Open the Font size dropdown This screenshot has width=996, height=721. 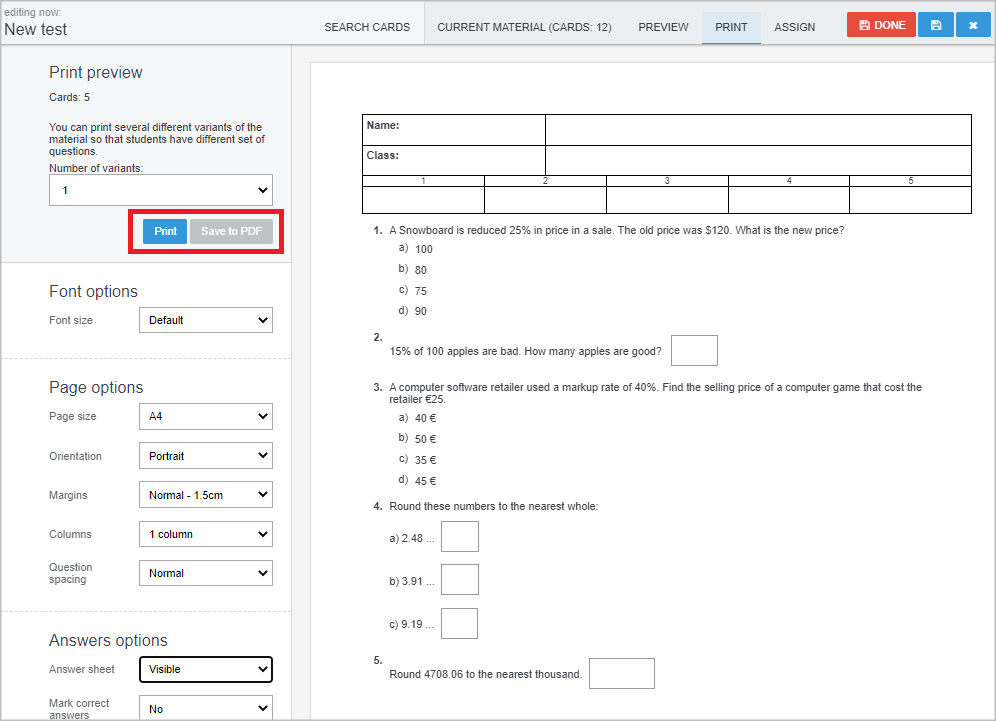206,320
